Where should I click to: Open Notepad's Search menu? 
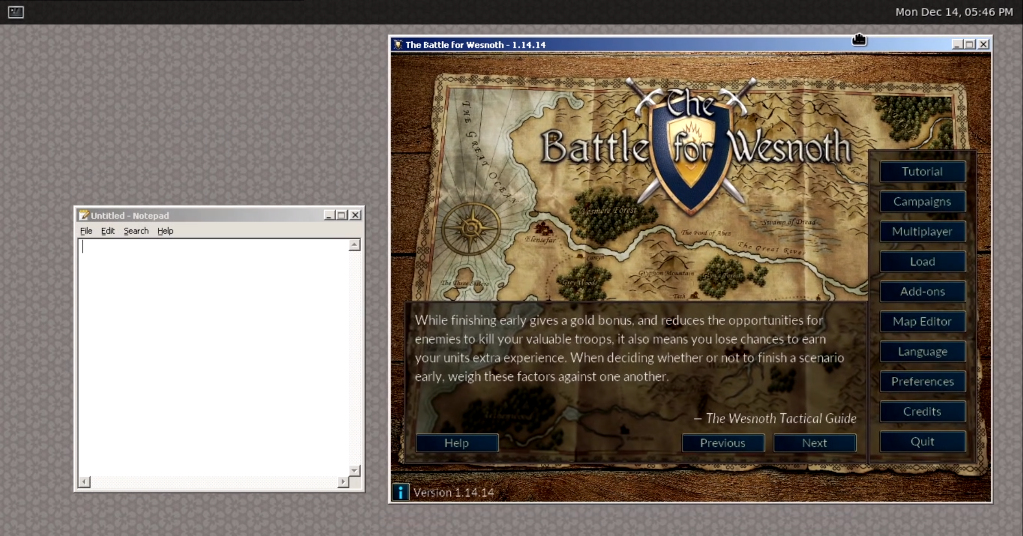[136, 231]
